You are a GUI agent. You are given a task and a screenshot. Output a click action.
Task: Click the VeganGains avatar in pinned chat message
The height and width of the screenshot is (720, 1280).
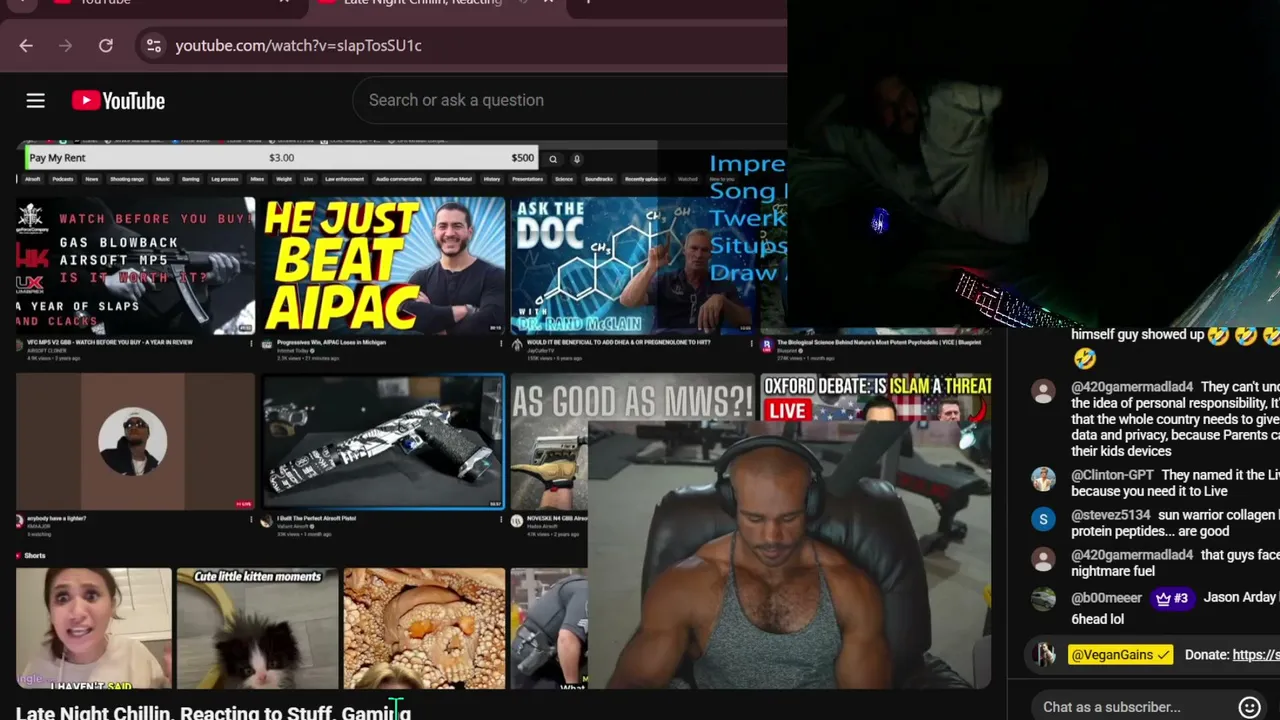[x=1045, y=655]
